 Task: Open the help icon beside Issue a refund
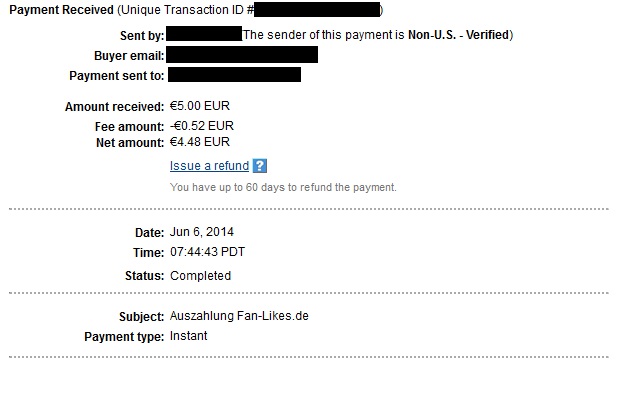(x=260, y=166)
